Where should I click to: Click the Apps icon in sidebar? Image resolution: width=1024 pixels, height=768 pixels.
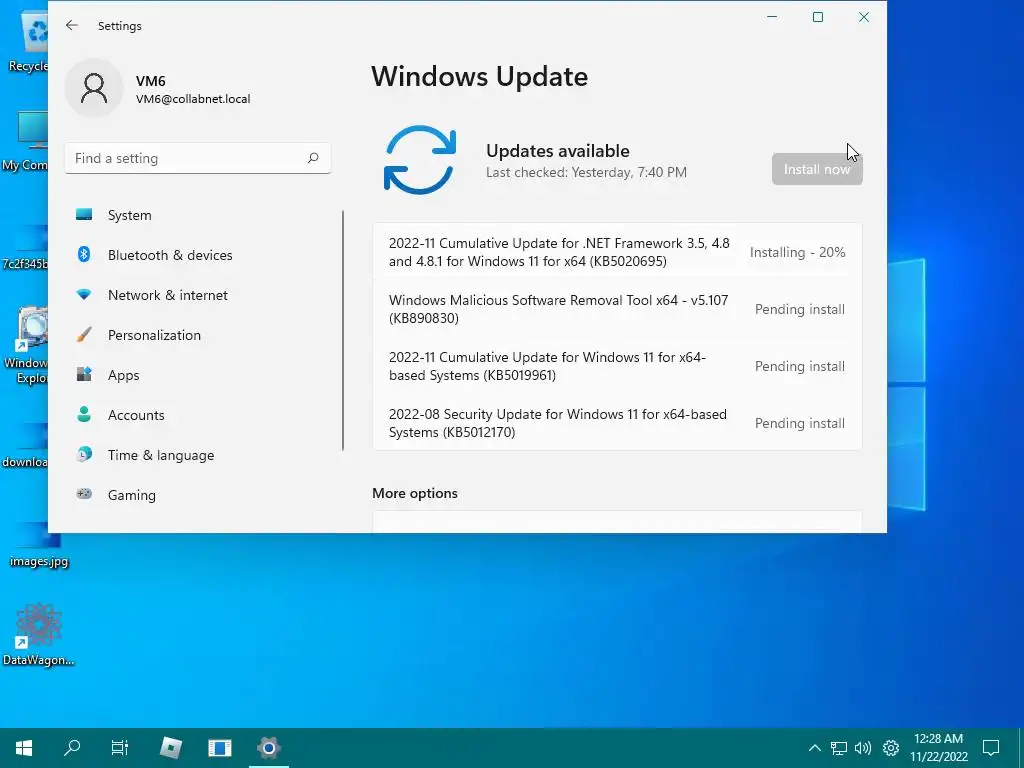(84, 375)
